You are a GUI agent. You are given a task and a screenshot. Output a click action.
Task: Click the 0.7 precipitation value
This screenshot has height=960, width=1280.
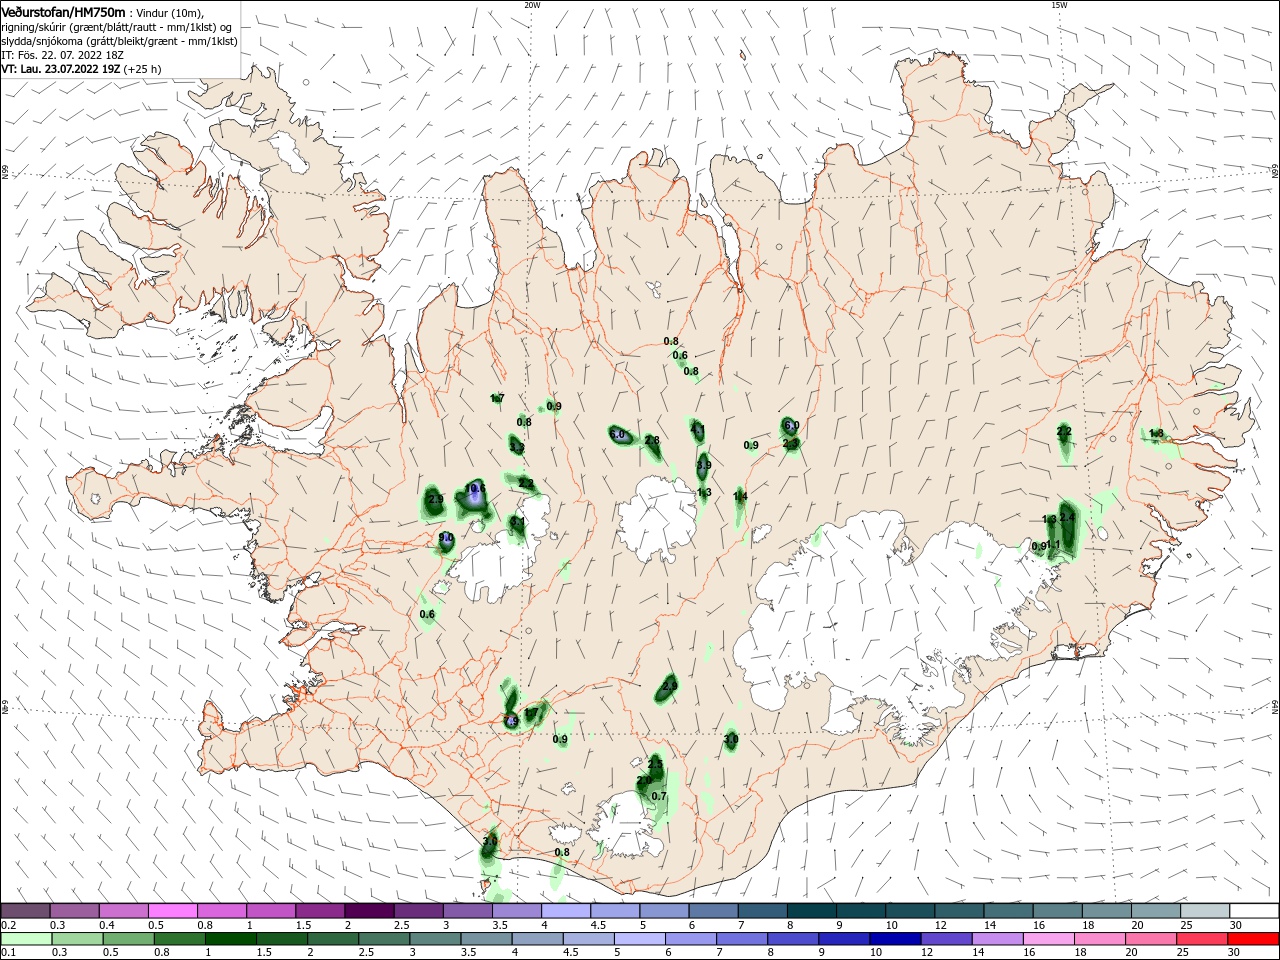pos(659,796)
